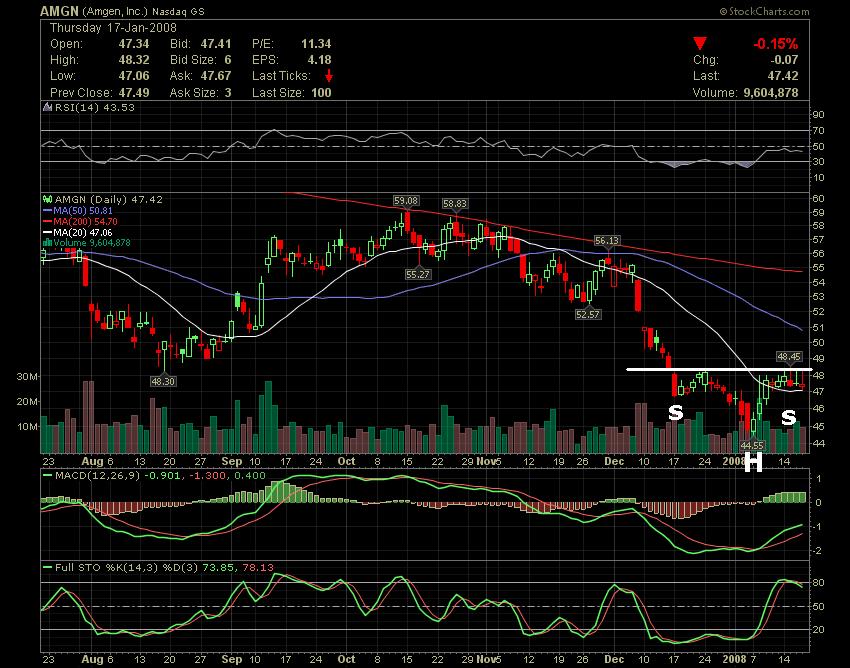Screen dimensions: 850x668
Task: Click the green Volume legend entry
Action: point(92,243)
